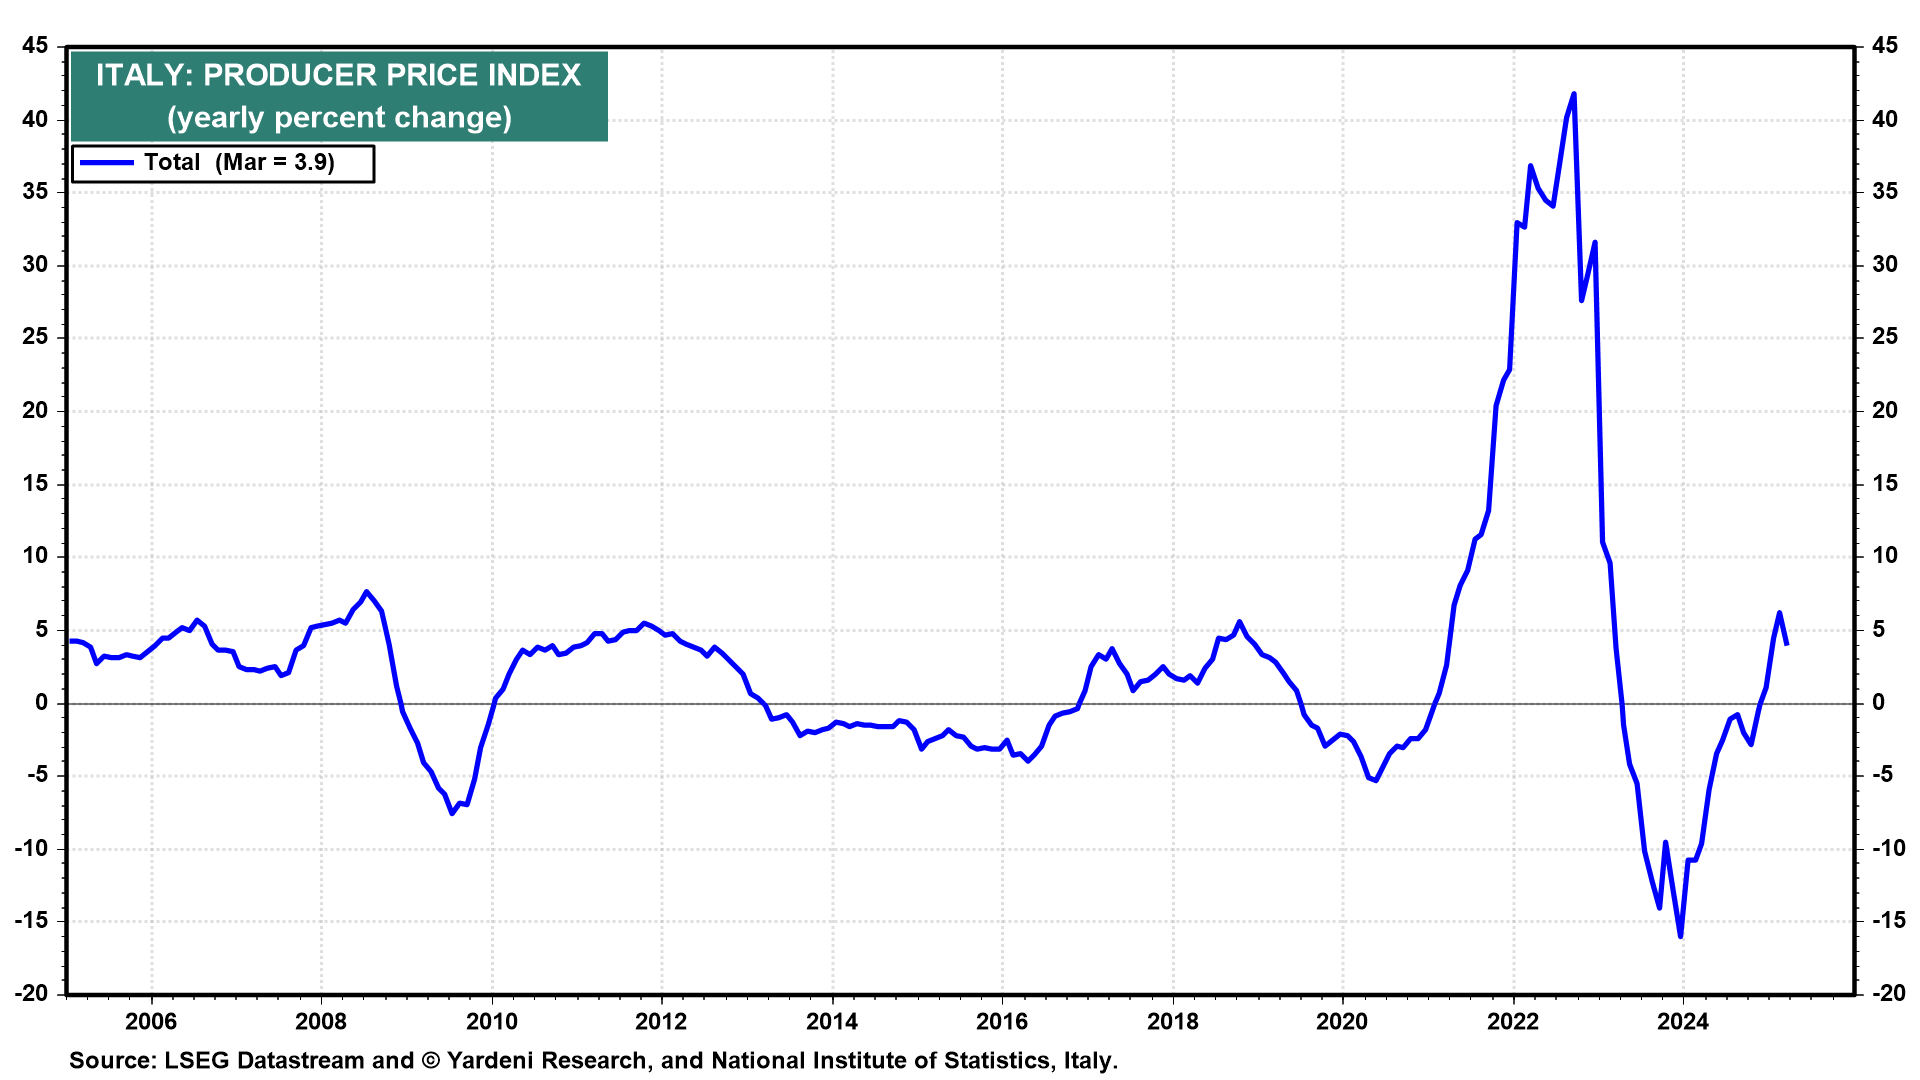Click the left y-axis value 0
The image size is (1920, 1080).
coord(41,703)
